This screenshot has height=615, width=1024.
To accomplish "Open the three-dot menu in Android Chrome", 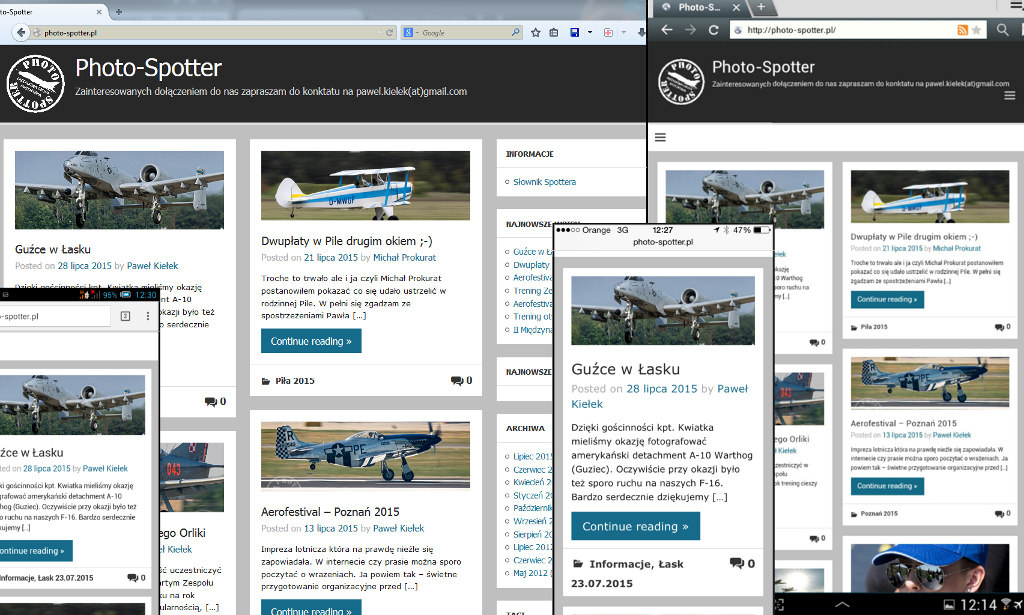I will 149,316.
